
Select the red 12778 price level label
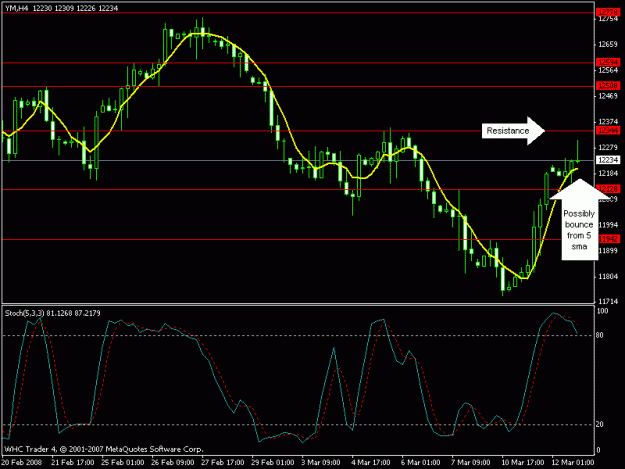[608, 12]
